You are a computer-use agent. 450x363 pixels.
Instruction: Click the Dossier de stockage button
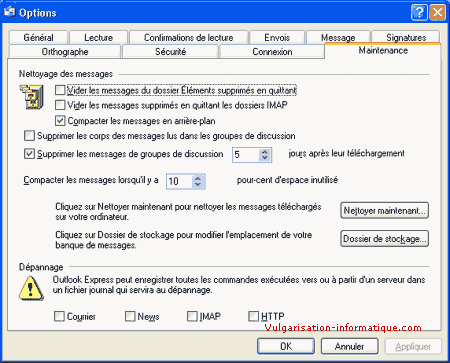pos(384,239)
